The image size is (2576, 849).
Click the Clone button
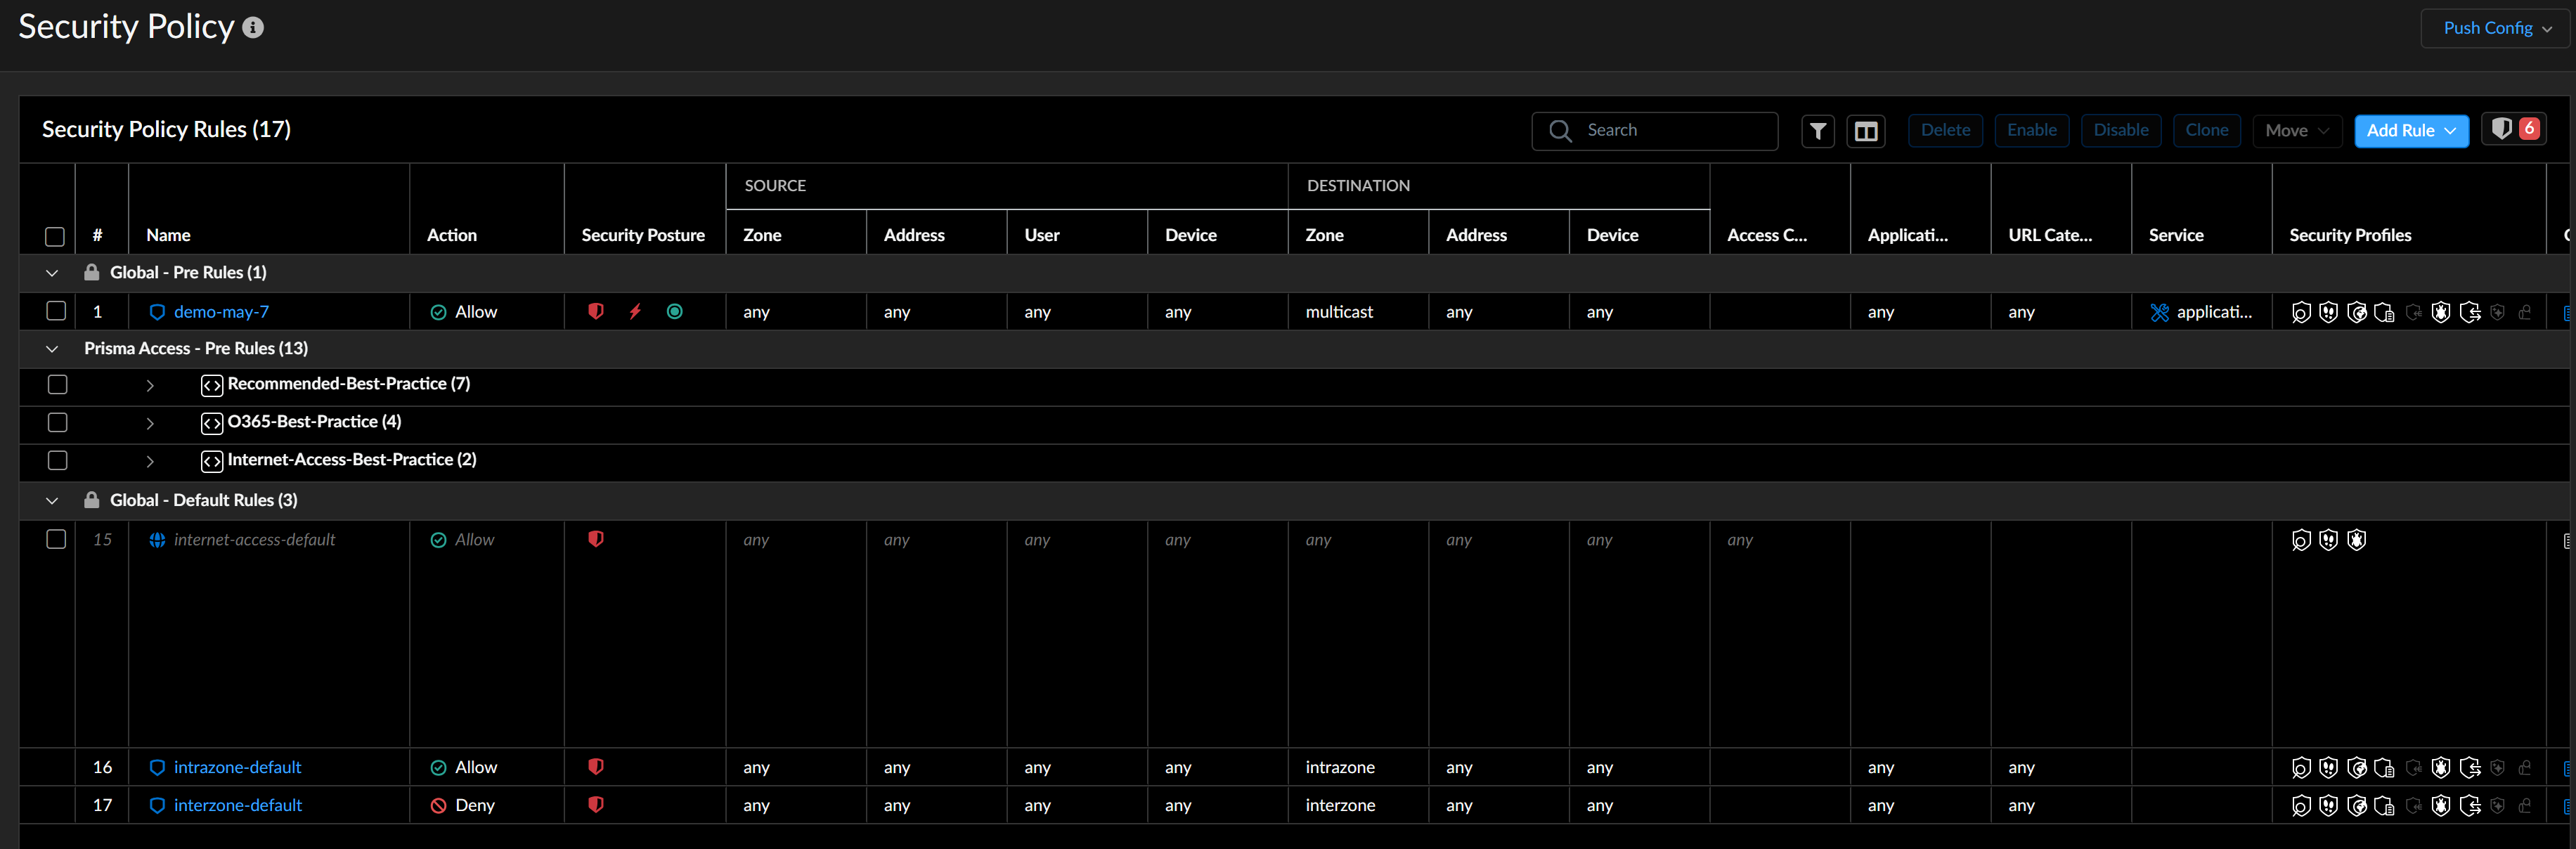click(x=2206, y=130)
